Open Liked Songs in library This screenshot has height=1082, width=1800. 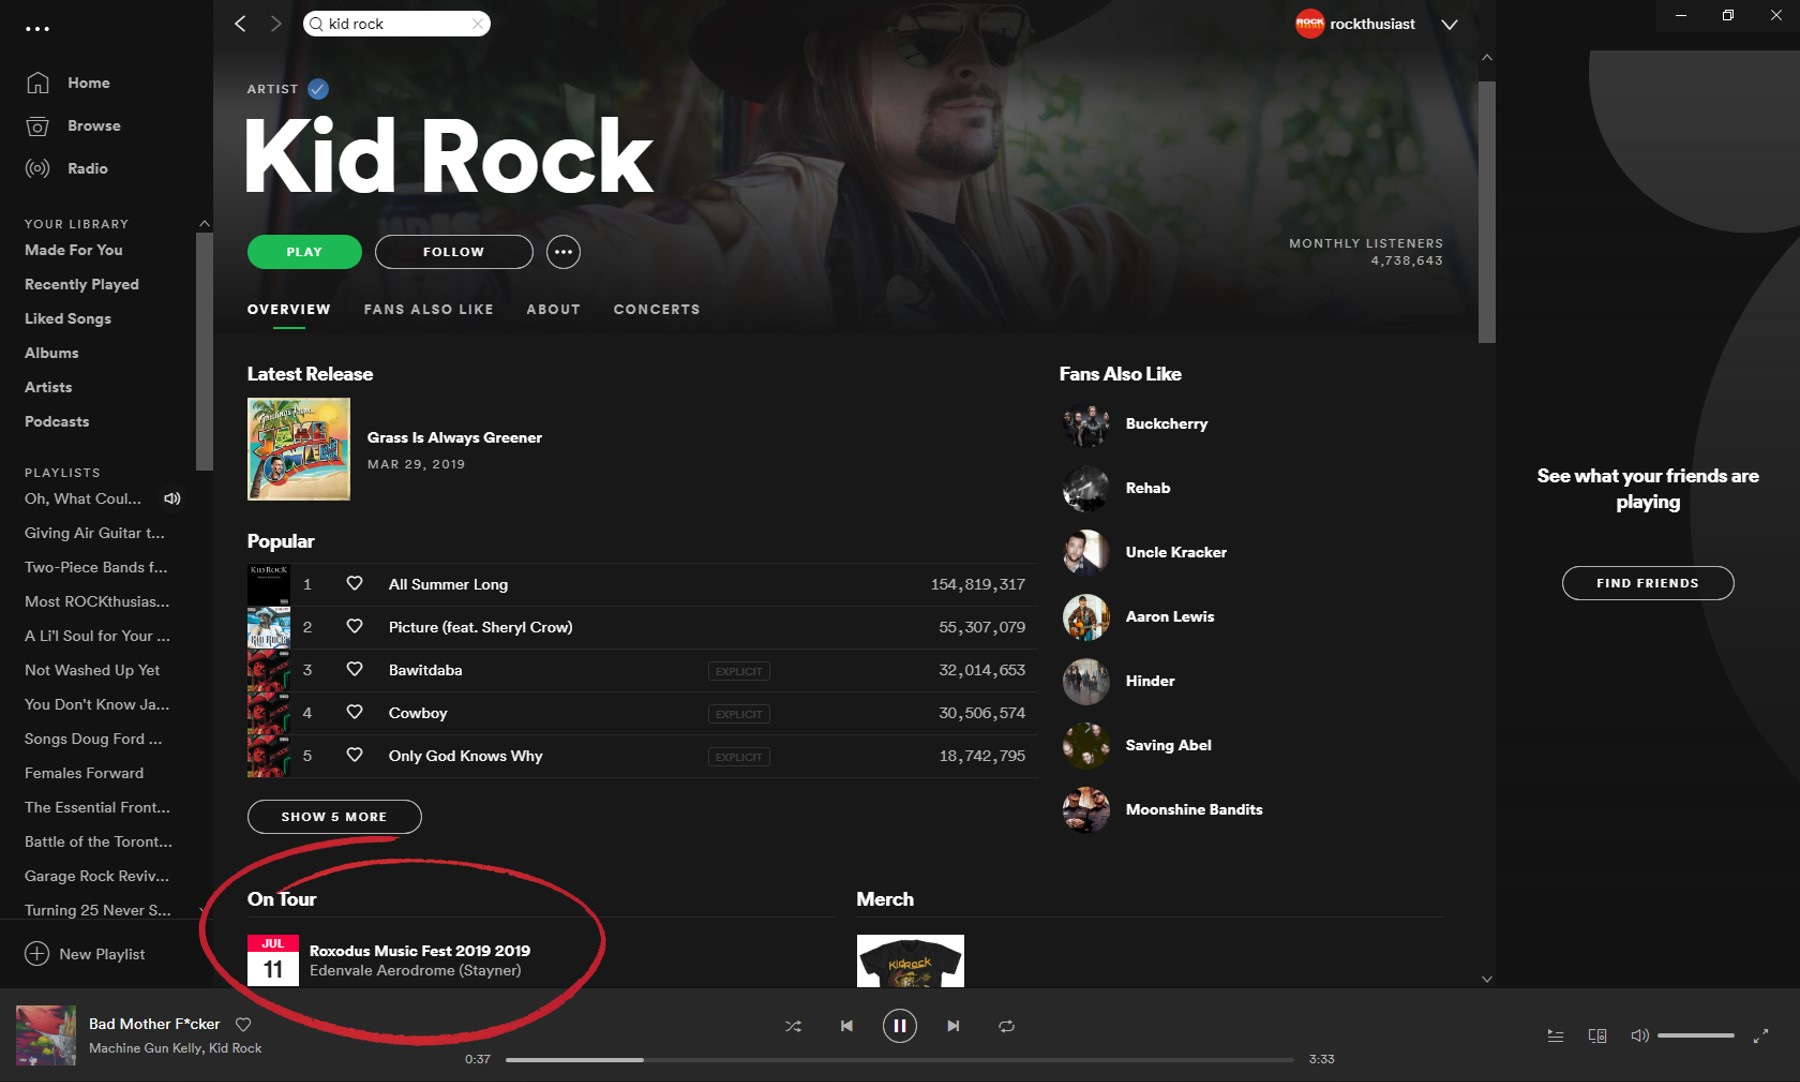[x=68, y=318]
